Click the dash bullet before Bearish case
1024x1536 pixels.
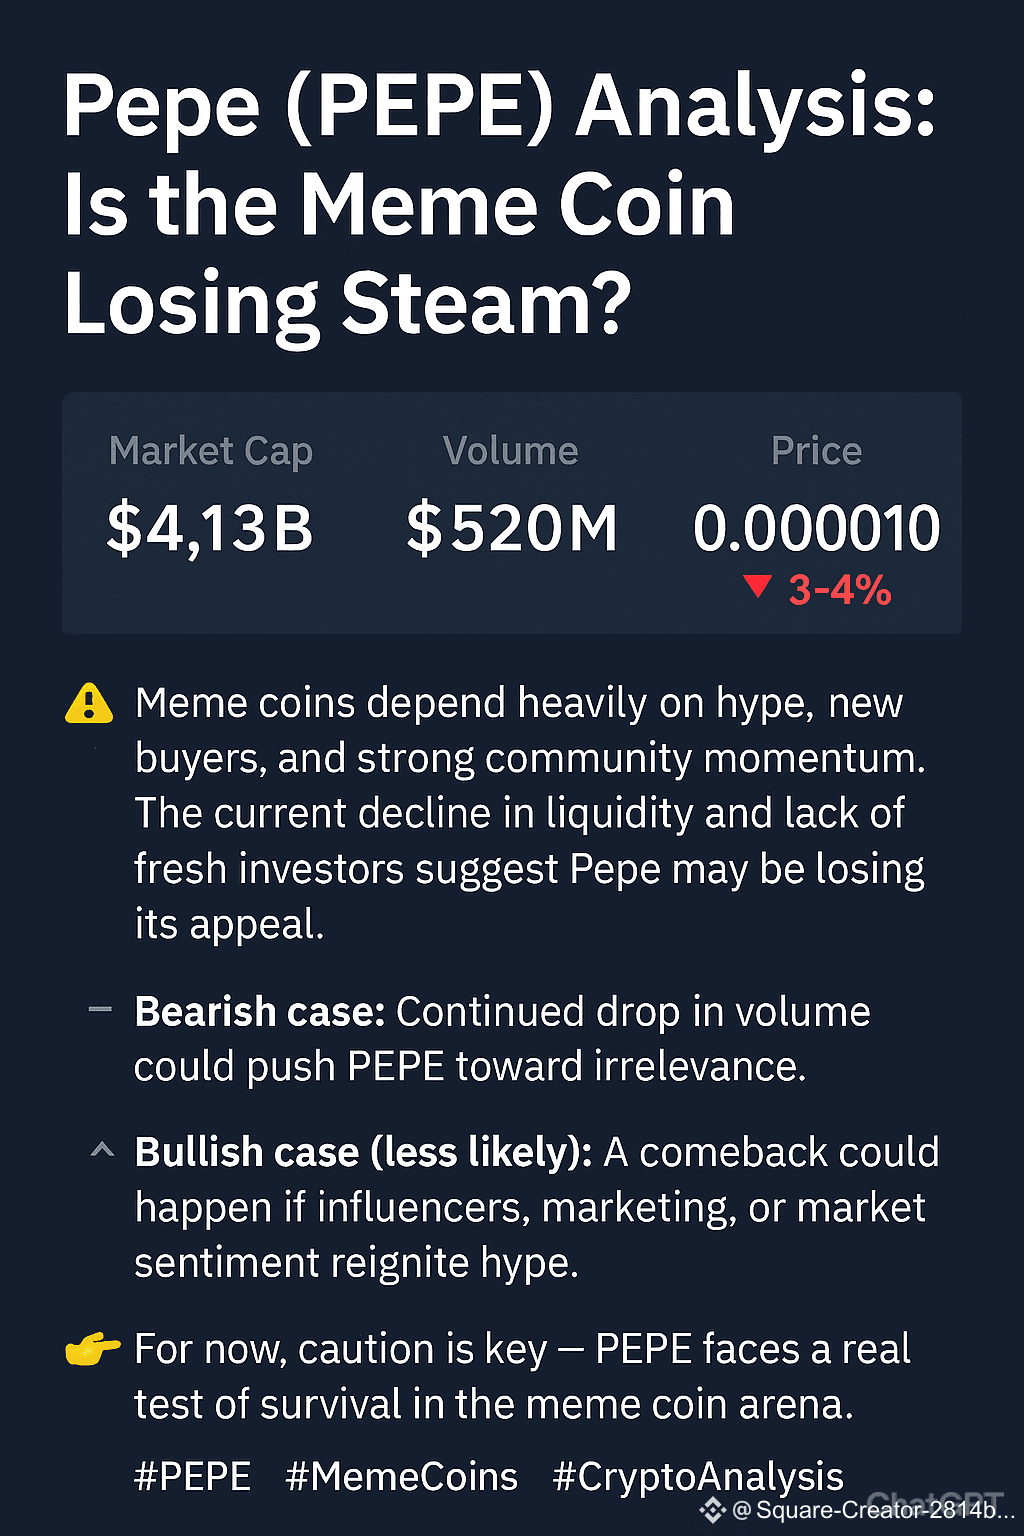click(100, 1010)
